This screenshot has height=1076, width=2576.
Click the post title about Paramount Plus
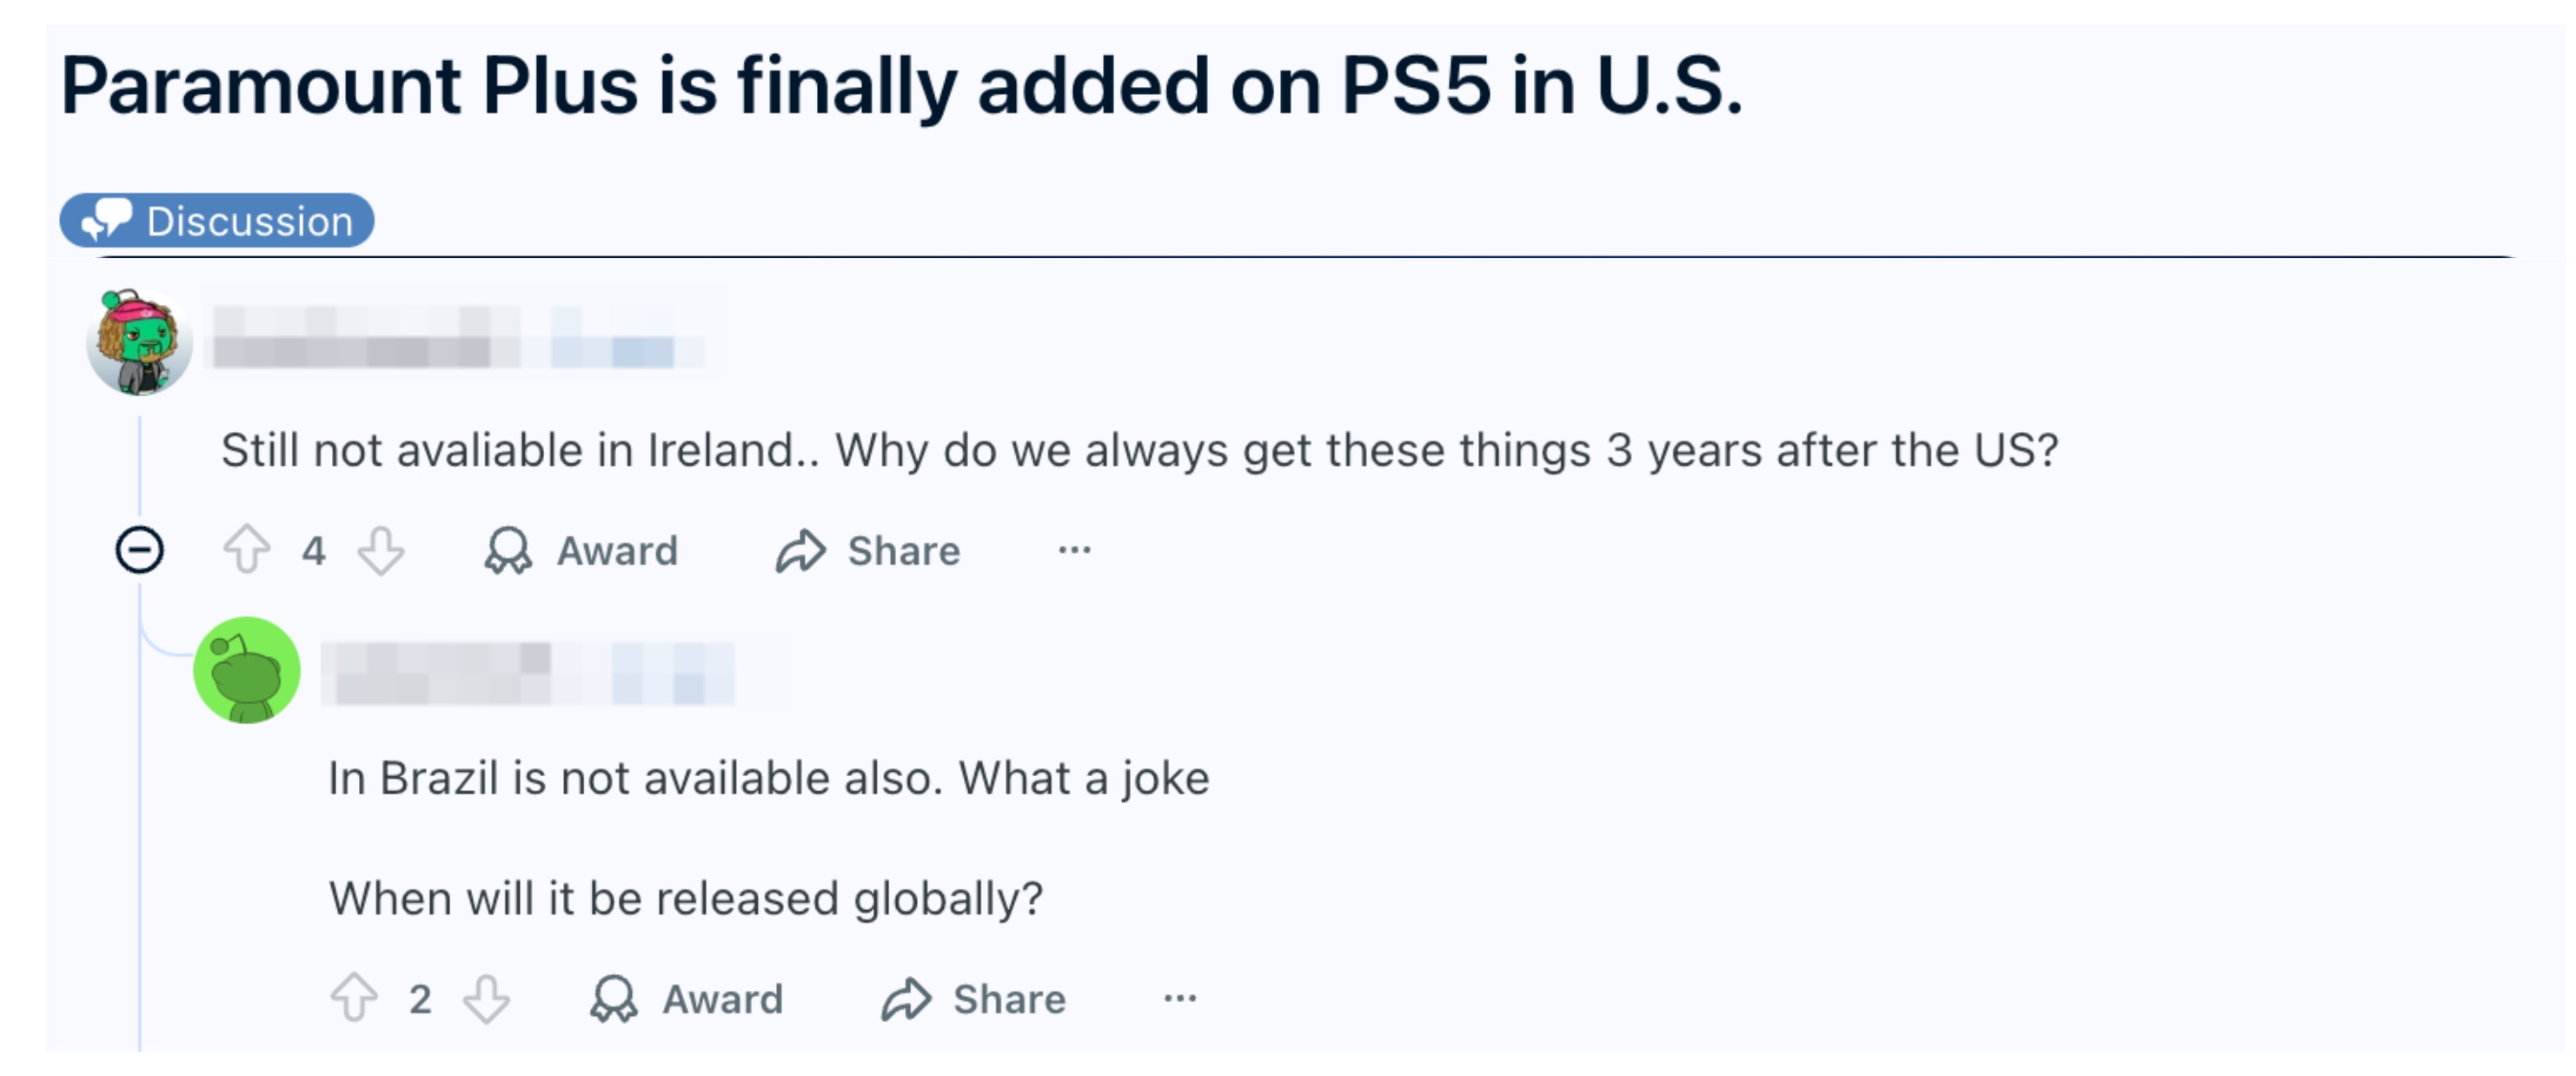(x=900, y=86)
